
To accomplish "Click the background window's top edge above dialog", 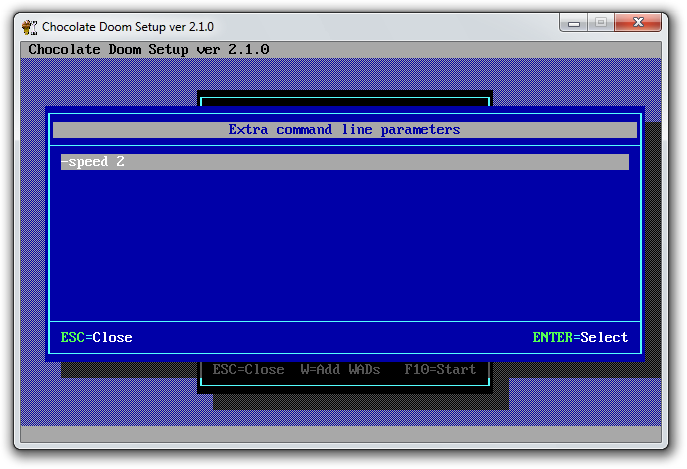I will click(x=344, y=97).
